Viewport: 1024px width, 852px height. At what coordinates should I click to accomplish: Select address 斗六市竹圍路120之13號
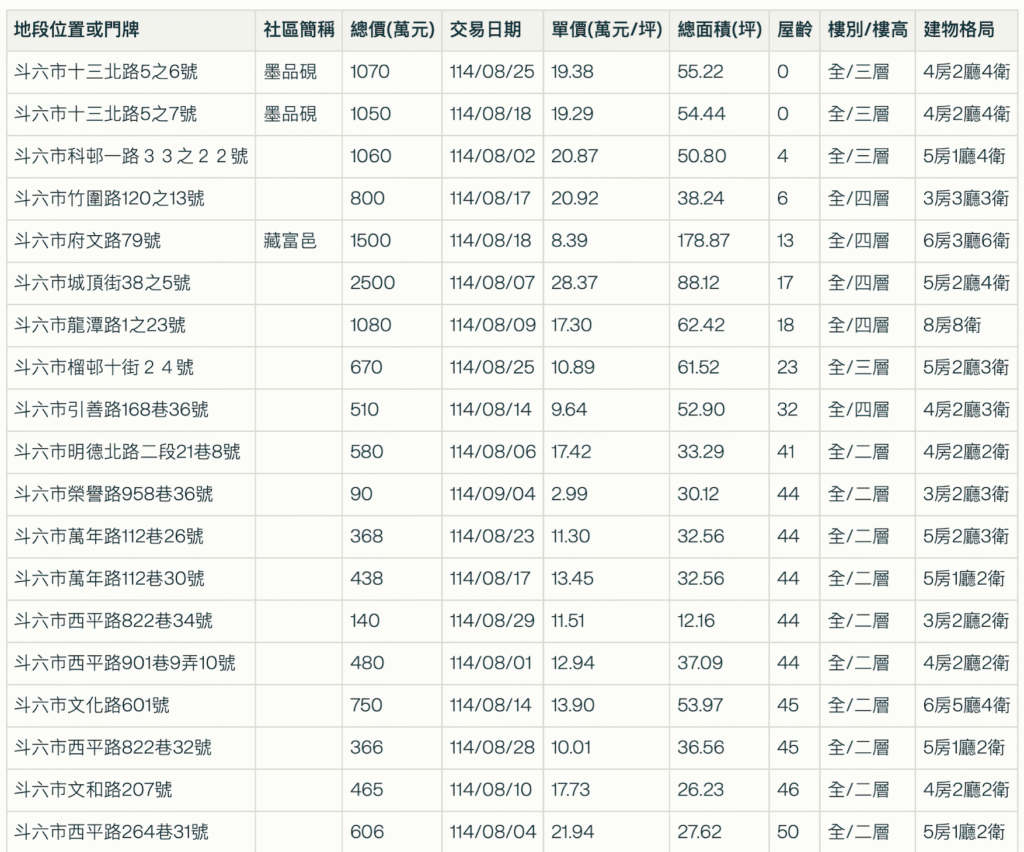pos(109,198)
